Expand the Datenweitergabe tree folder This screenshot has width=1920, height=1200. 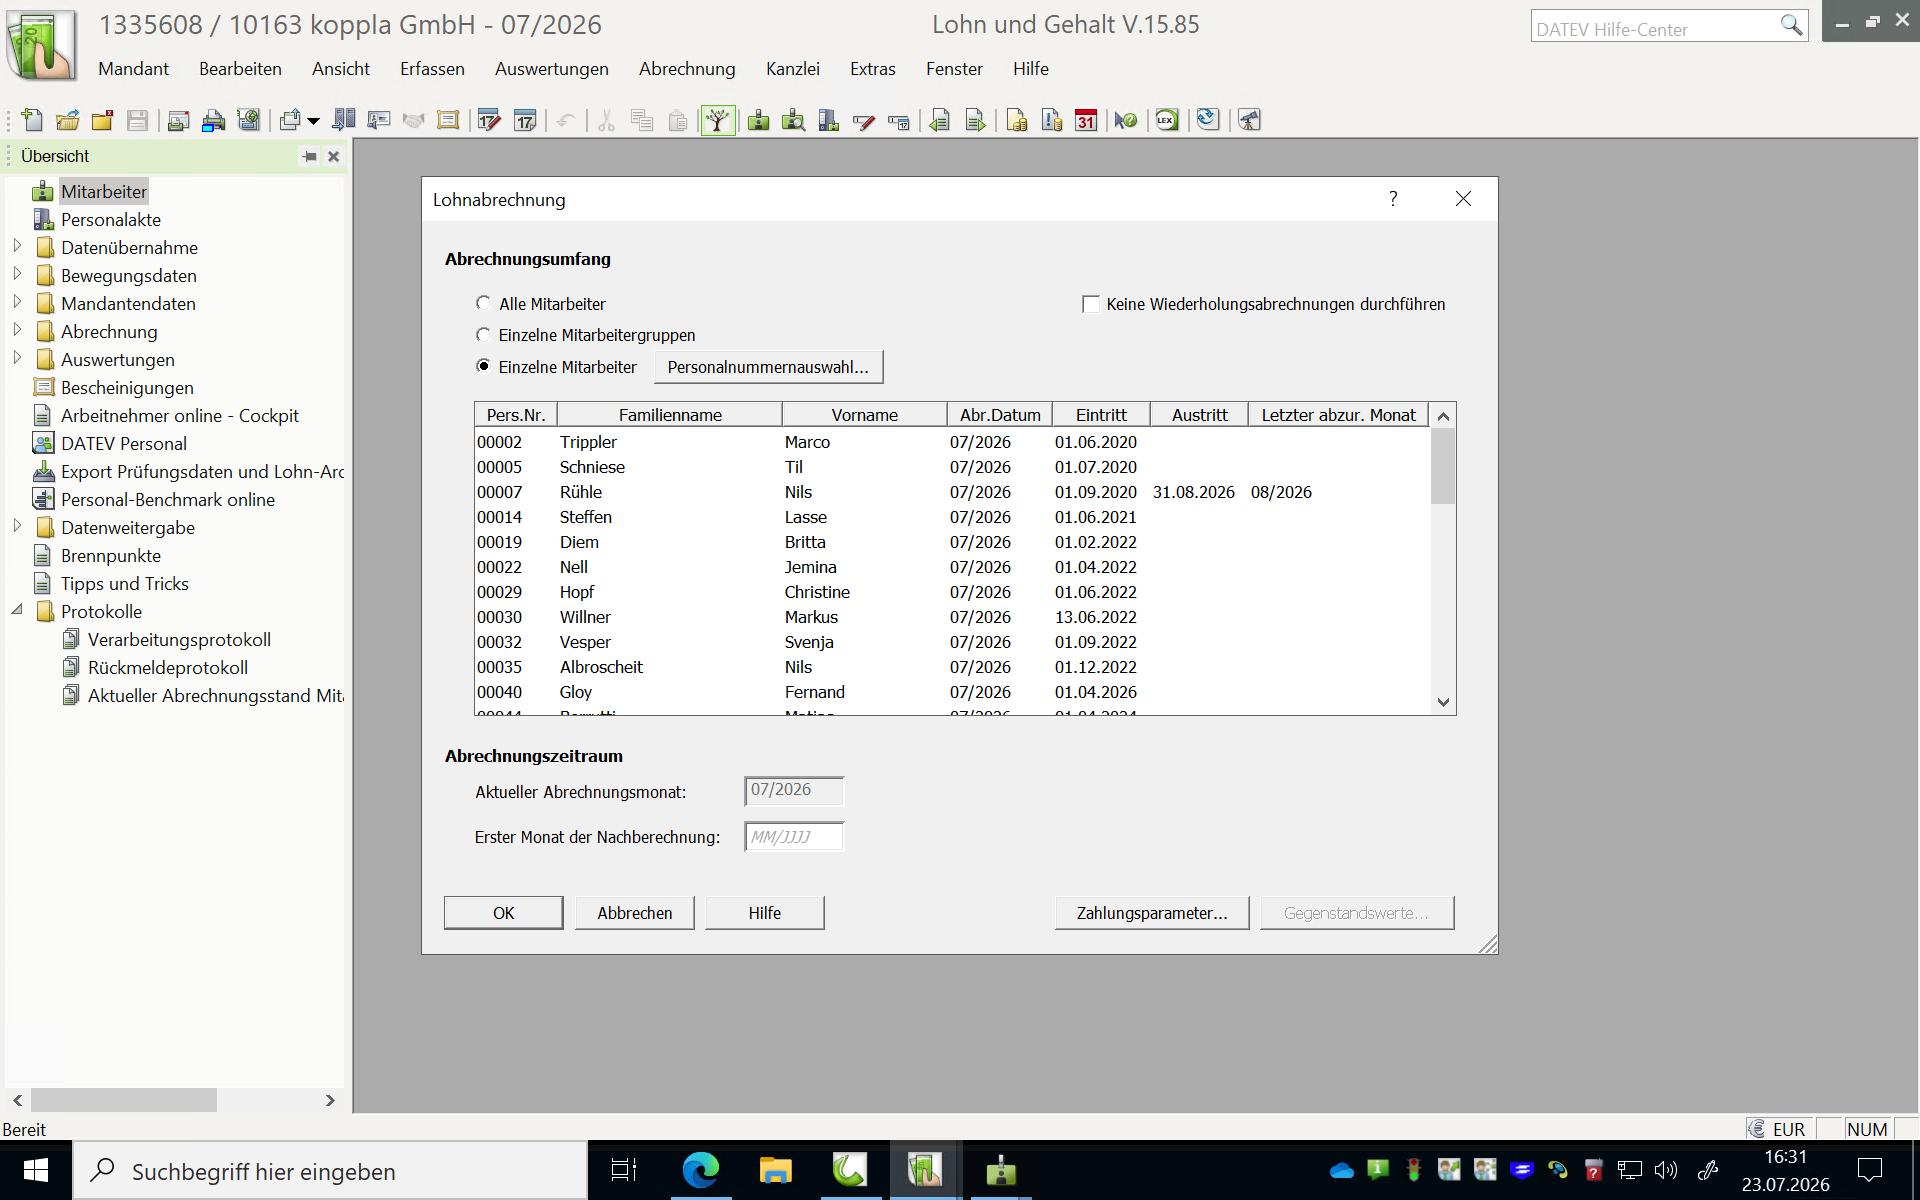click(17, 526)
